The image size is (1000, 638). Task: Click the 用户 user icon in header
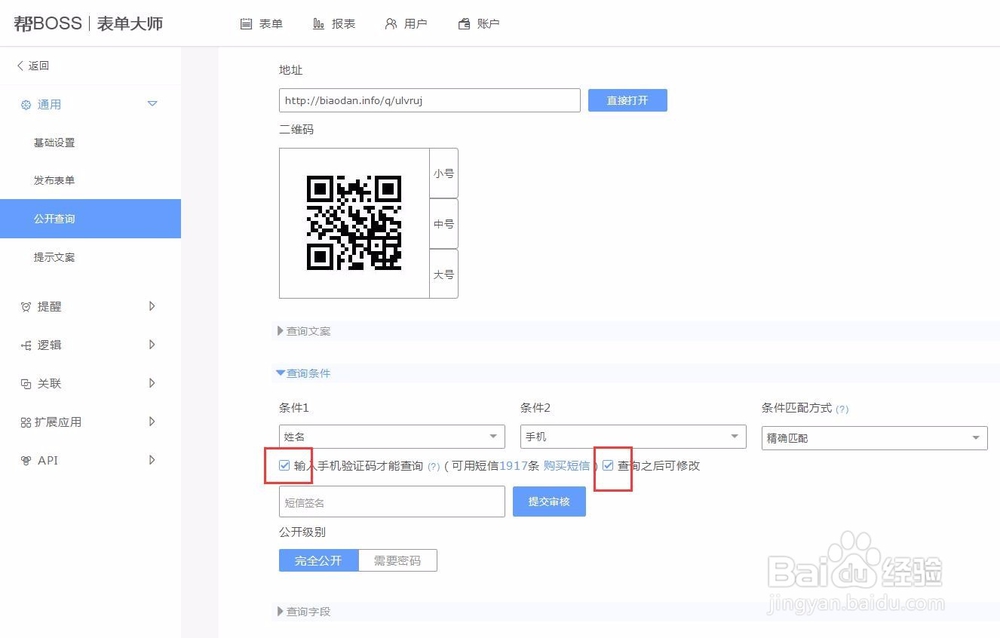(391, 24)
